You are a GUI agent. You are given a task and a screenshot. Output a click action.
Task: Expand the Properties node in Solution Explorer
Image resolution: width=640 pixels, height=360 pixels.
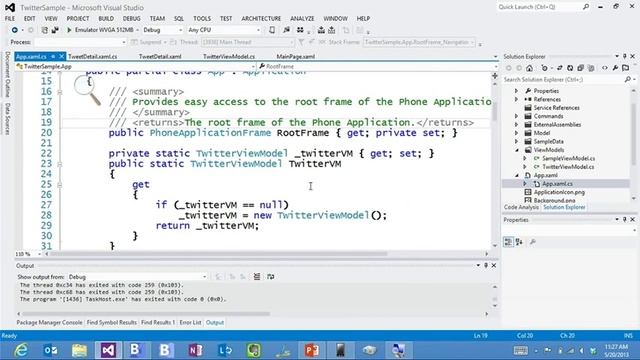(x=516, y=91)
